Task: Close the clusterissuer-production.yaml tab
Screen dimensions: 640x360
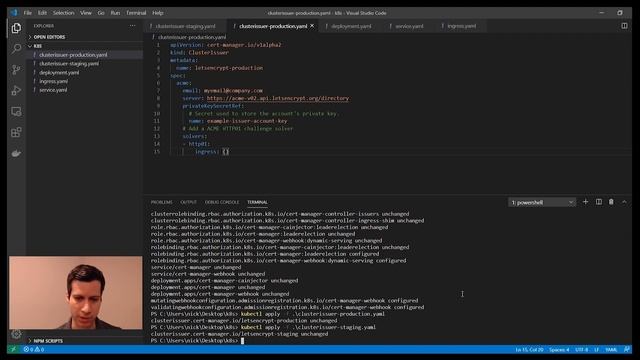Action: point(312,26)
